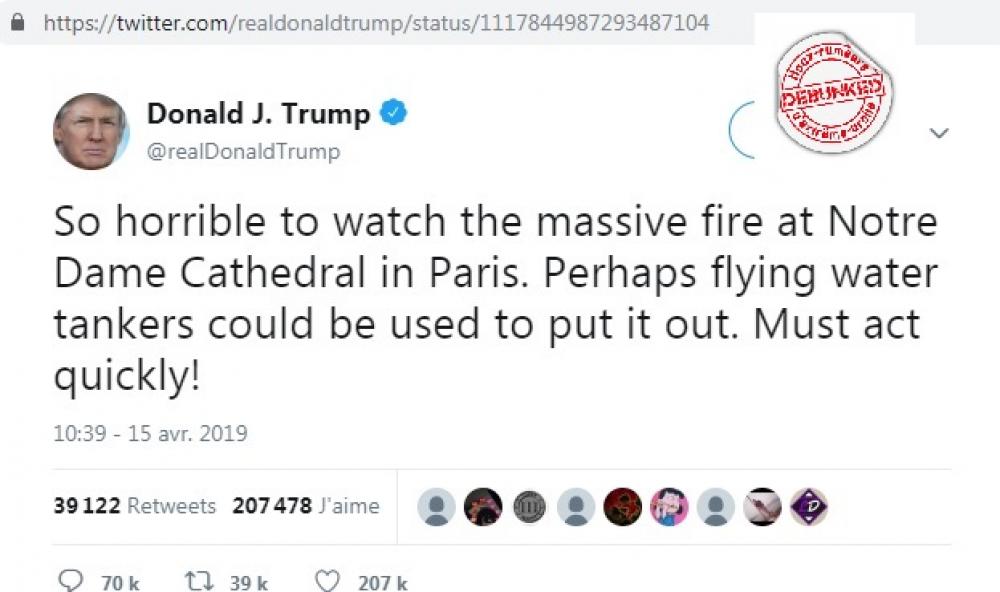Like the tweet with the heart icon
This screenshot has width=1000, height=592.
[x=328, y=581]
